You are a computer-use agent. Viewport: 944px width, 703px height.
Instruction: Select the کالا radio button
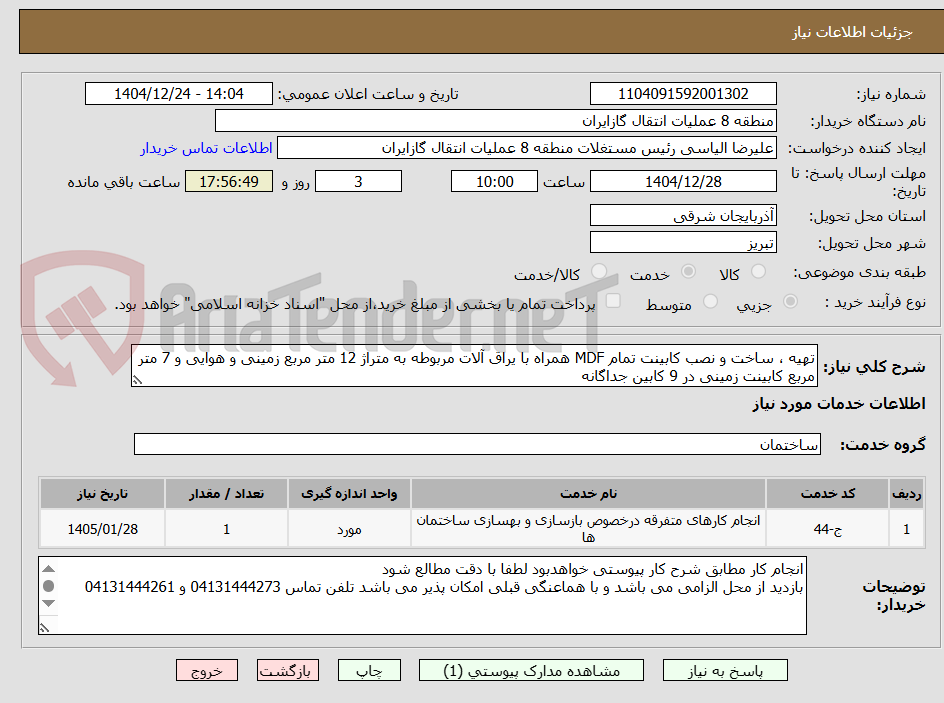(759, 272)
